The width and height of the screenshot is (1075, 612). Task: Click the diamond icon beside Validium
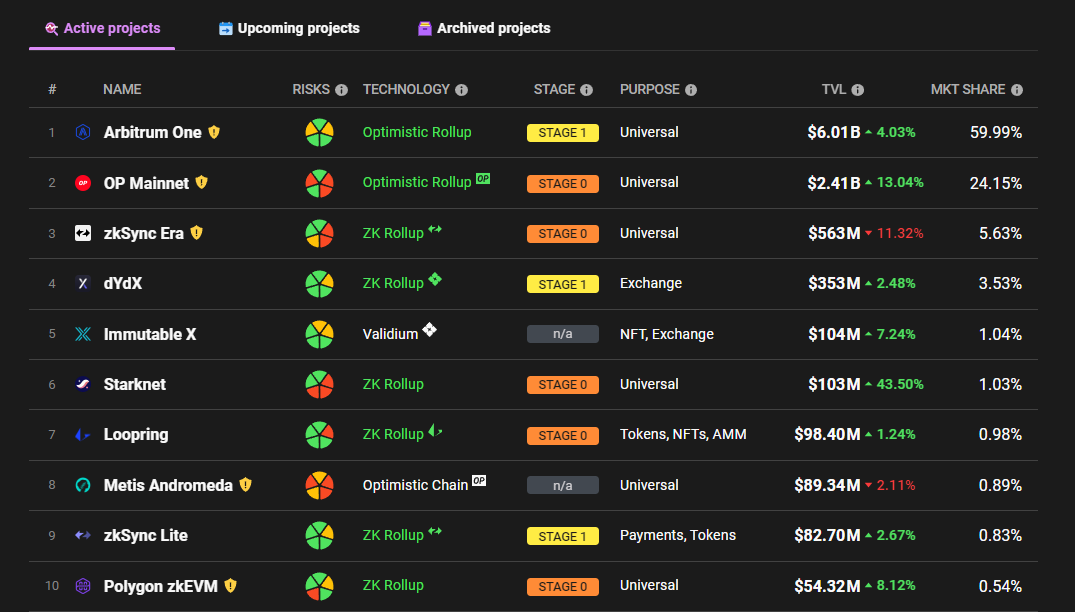429,330
